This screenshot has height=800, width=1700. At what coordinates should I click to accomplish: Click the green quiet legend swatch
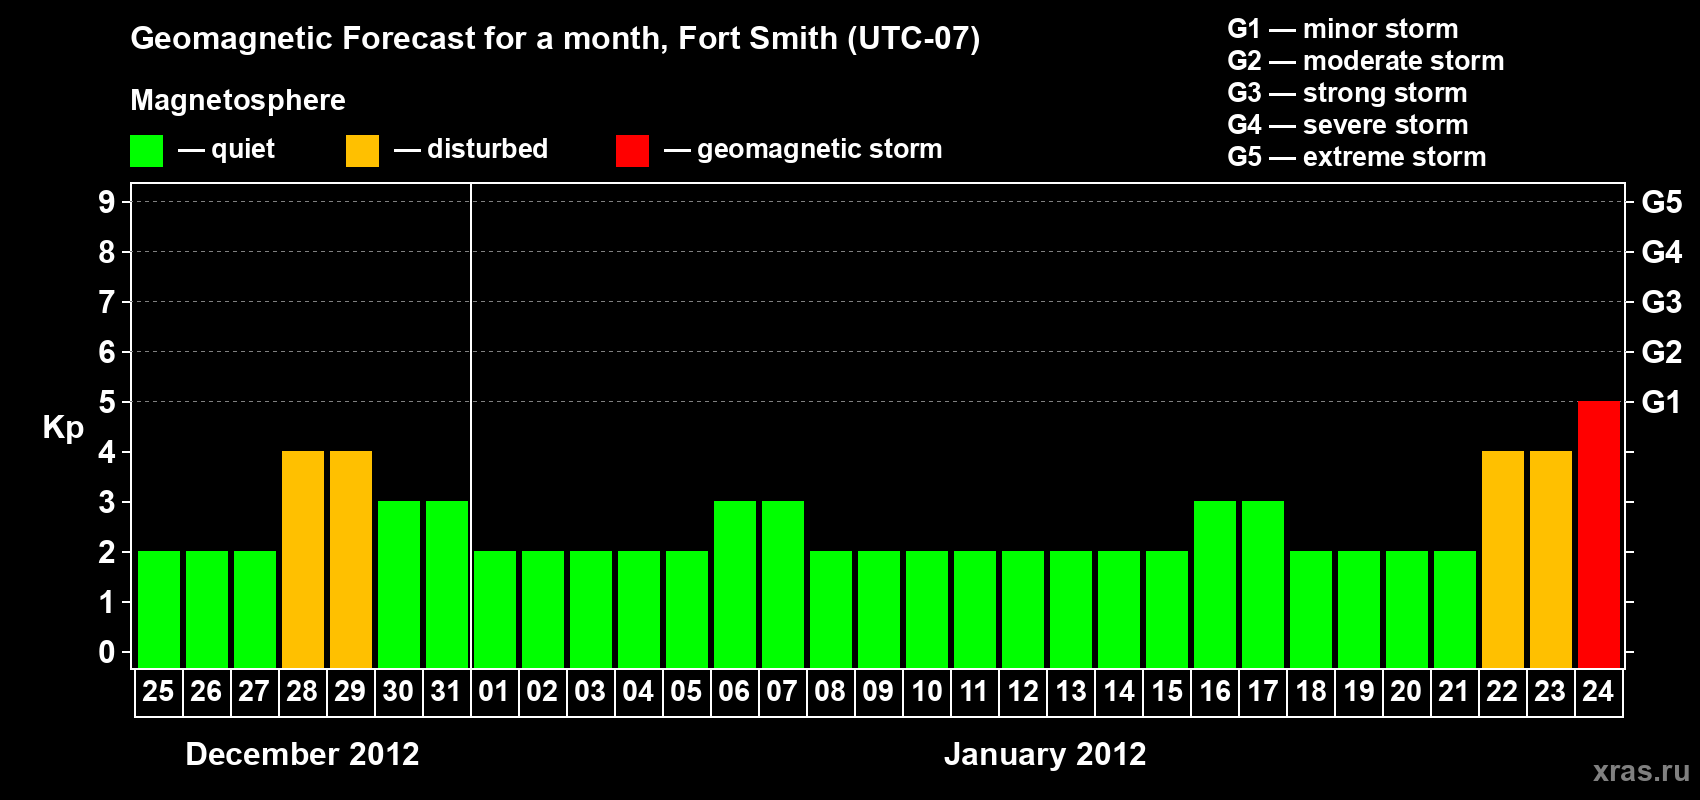pos(146,151)
